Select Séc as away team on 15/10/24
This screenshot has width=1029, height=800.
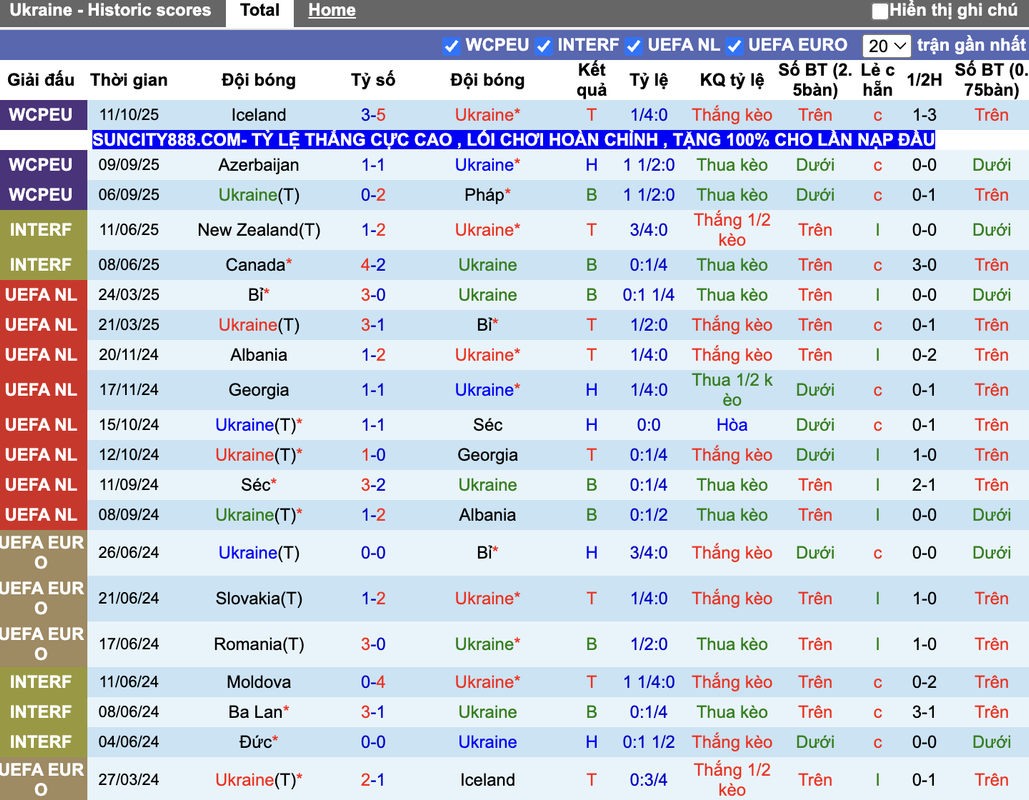[x=488, y=425]
